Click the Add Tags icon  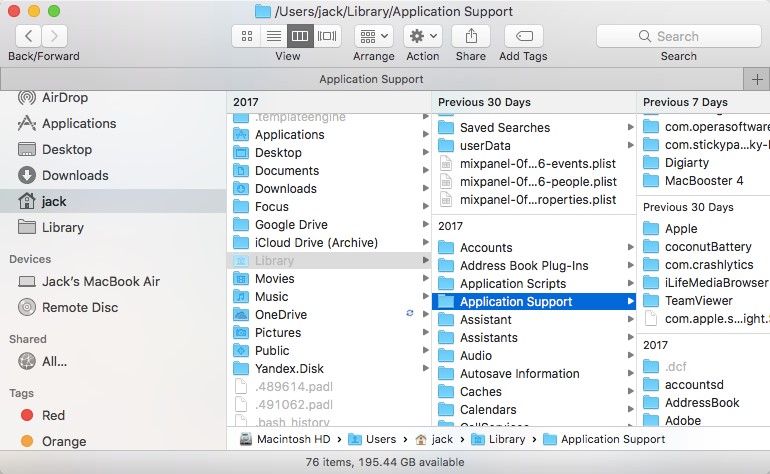pos(523,36)
